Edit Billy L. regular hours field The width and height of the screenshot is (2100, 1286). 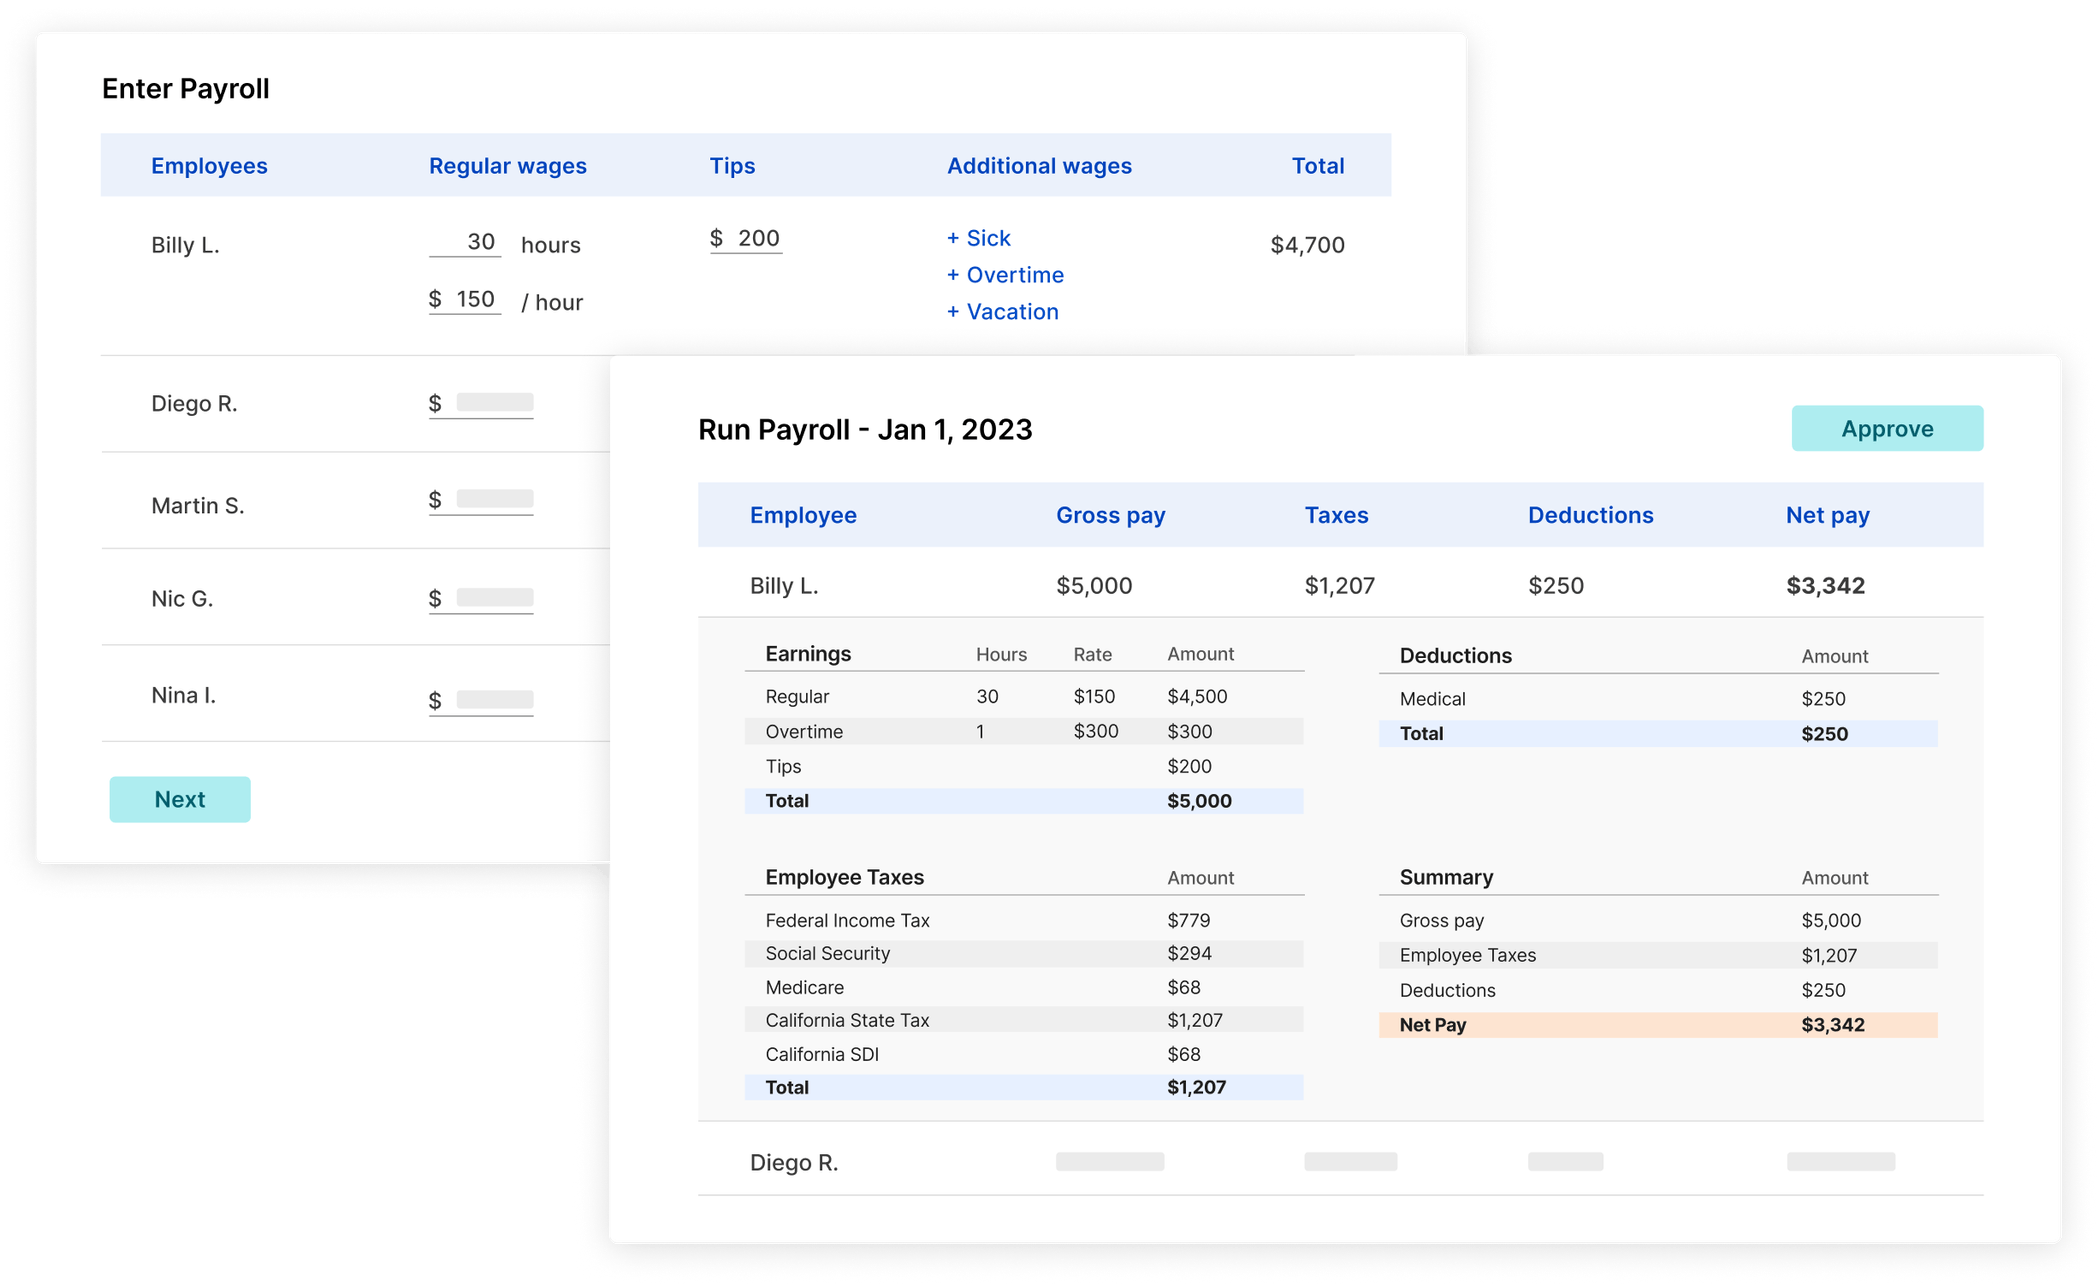[466, 242]
